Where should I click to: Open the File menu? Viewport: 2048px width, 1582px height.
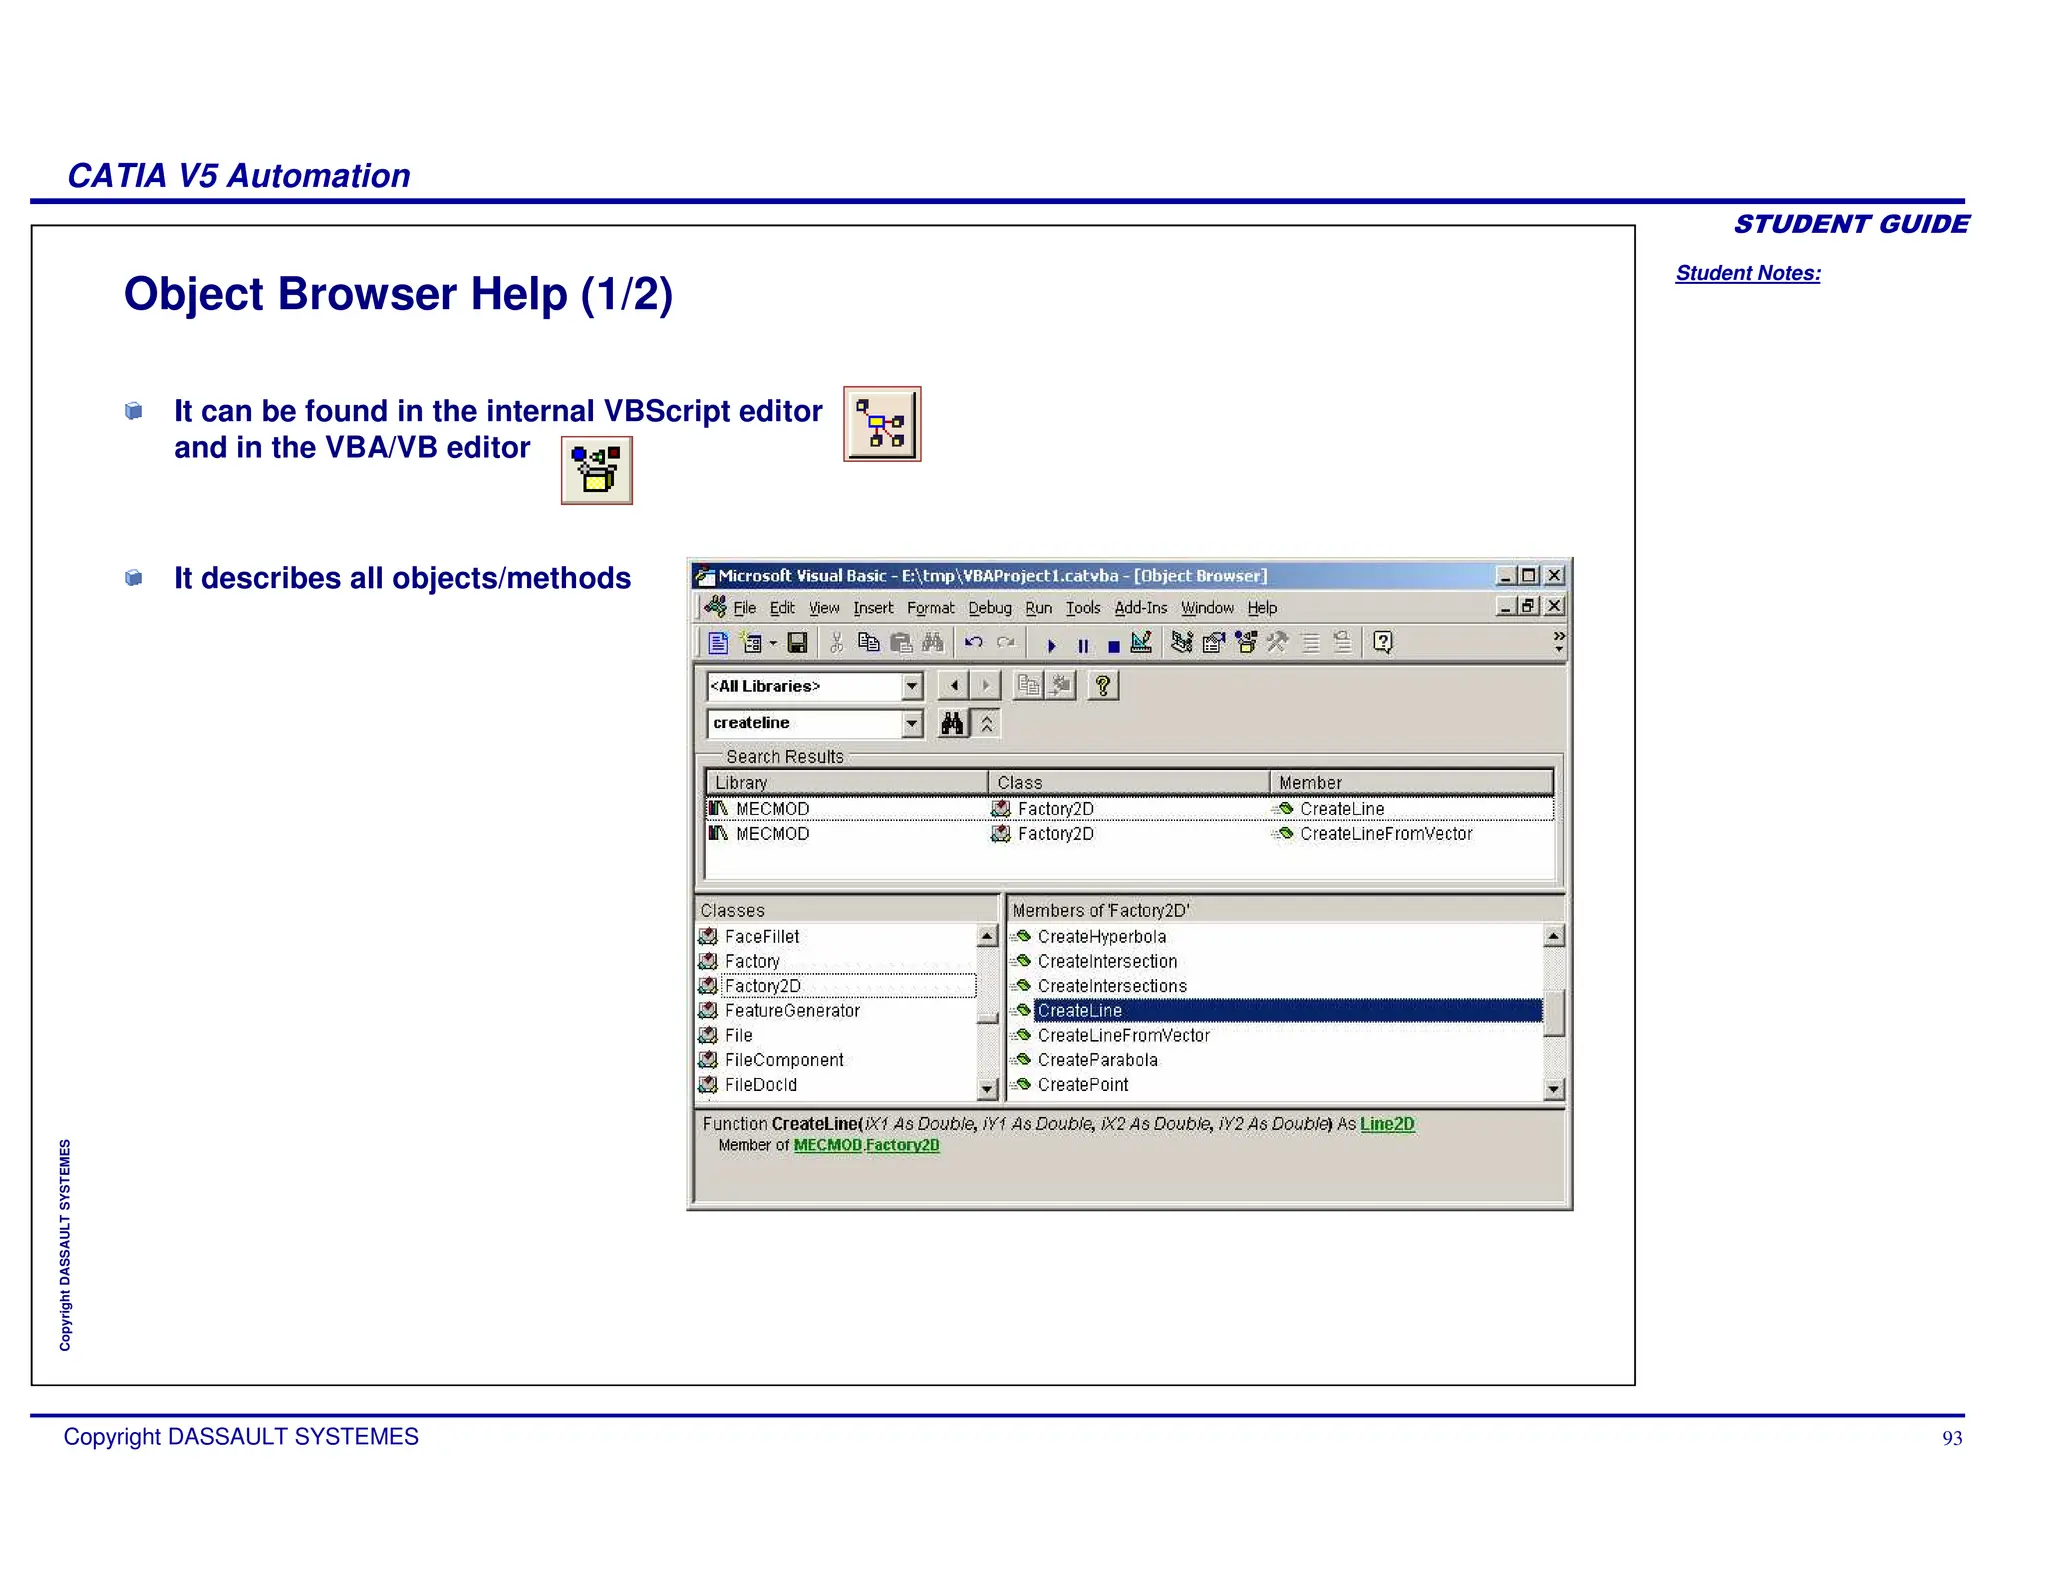pos(744,608)
